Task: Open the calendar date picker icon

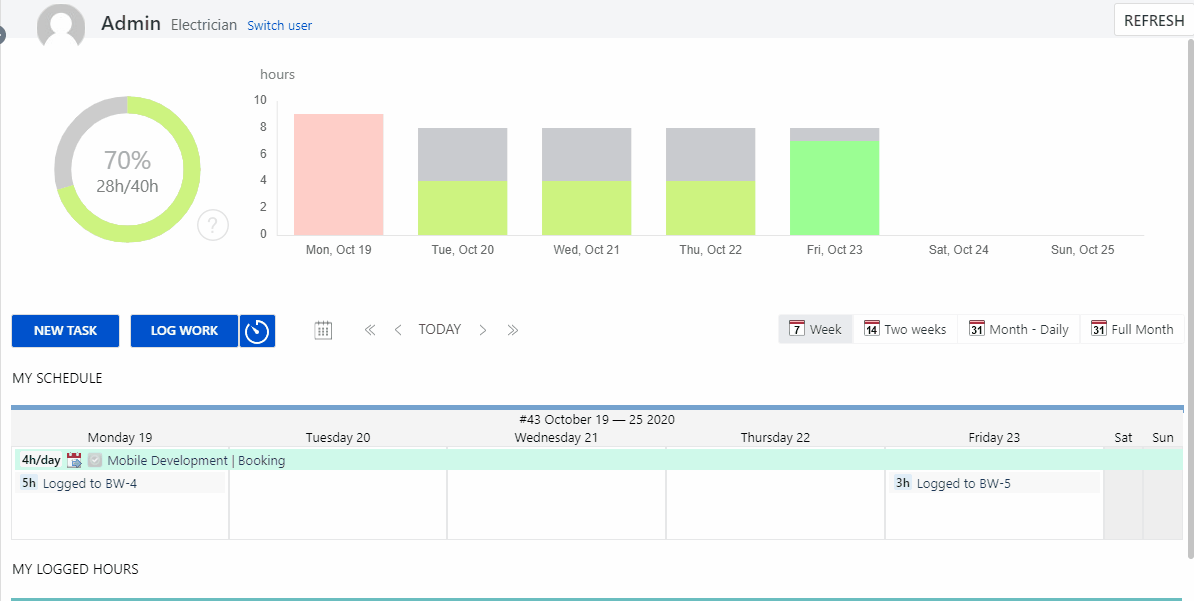Action: pyautogui.click(x=324, y=330)
